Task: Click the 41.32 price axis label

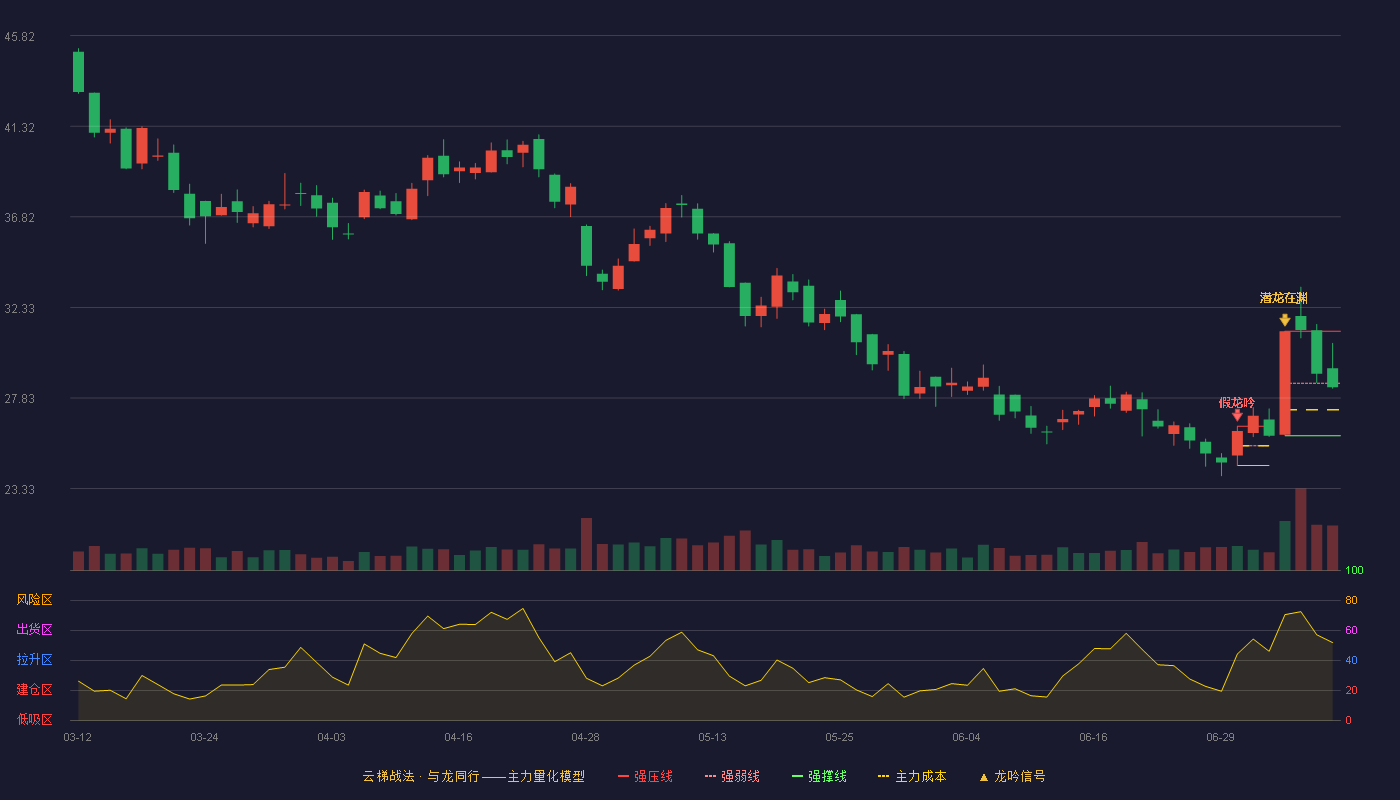Action: pos(20,128)
